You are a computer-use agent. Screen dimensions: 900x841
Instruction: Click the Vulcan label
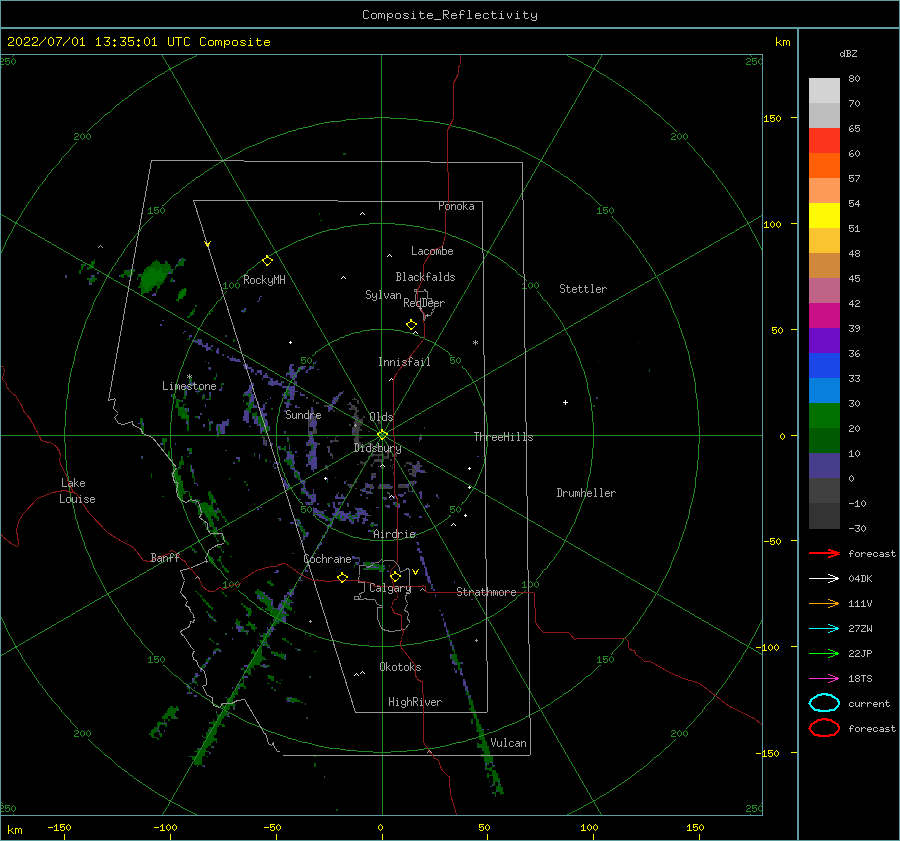[x=508, y=743]
